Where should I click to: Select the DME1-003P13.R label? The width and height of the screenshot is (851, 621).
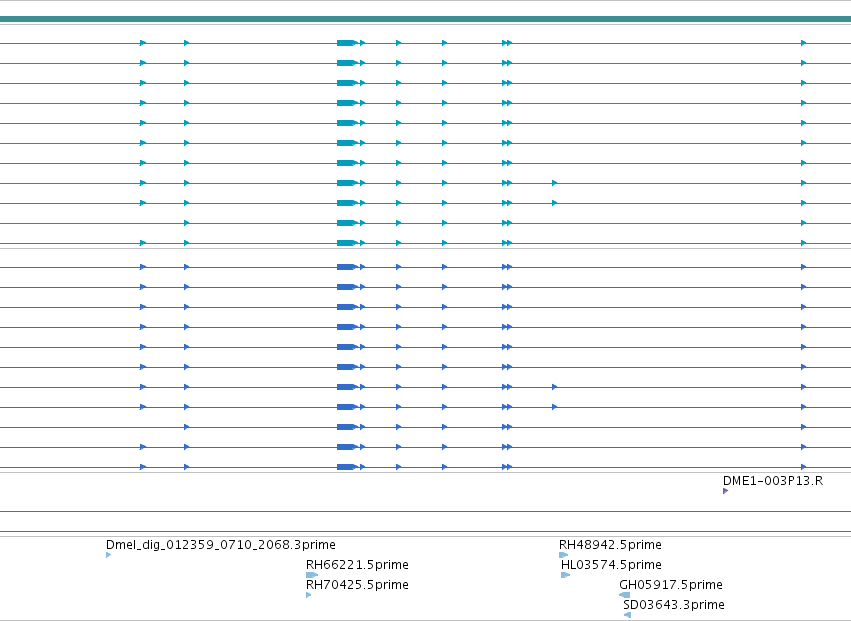click(x=773, y=481)
